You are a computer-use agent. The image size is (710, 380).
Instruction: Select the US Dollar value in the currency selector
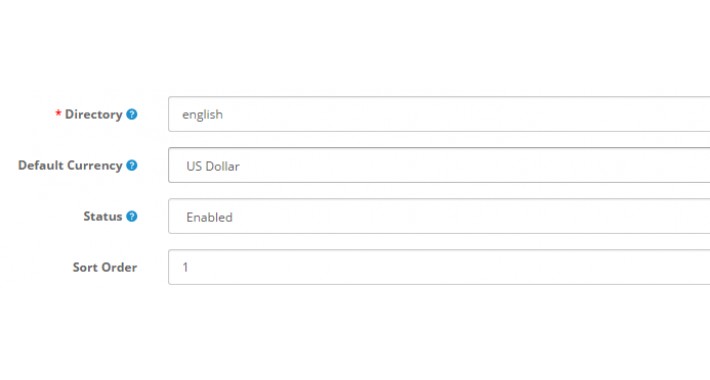click(213, 166)
